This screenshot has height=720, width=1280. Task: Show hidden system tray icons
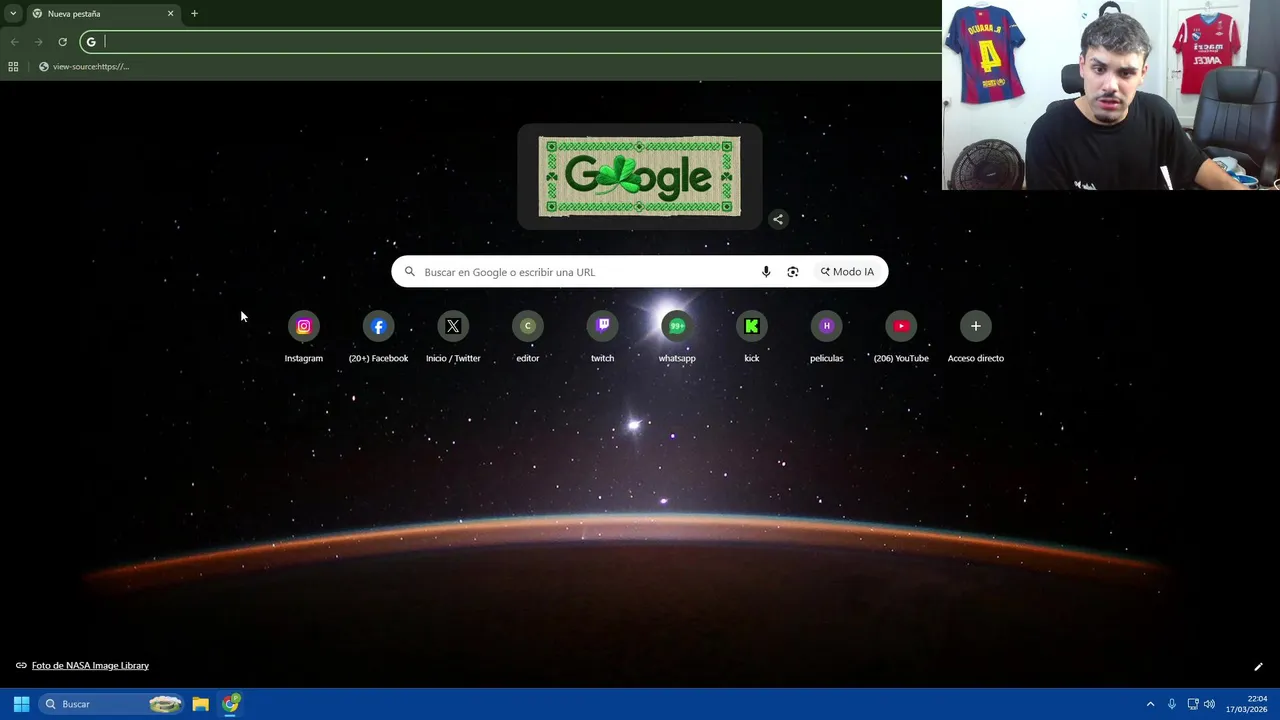coord(1150,704)
